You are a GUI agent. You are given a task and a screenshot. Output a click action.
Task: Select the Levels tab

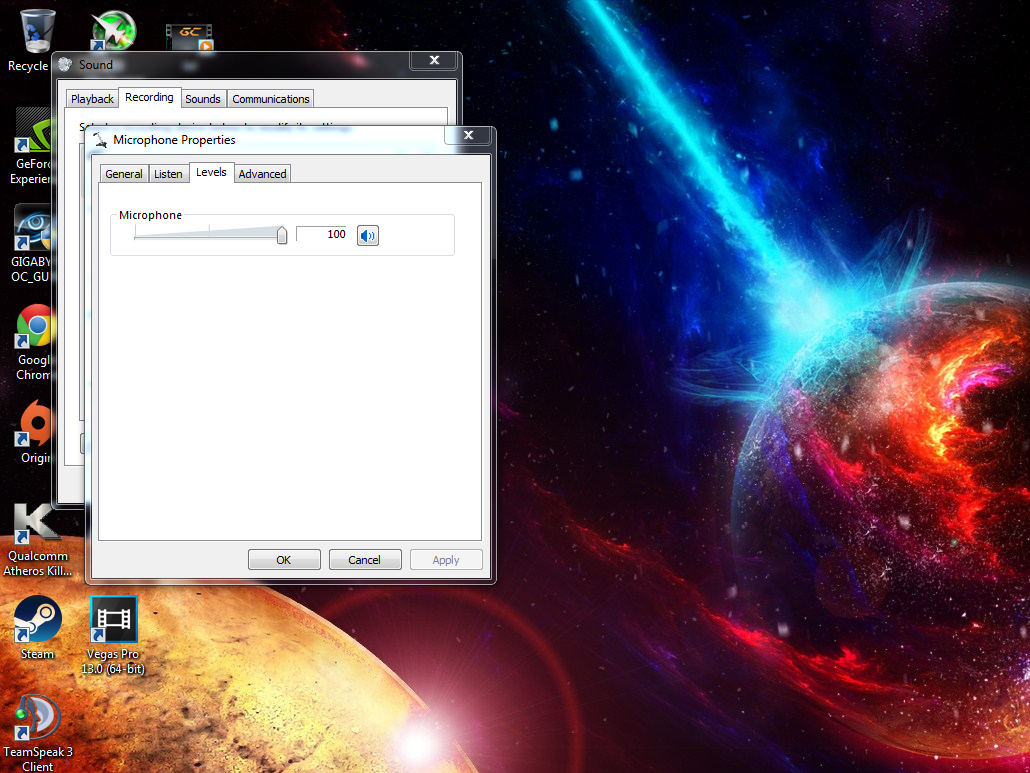pyautogui.click(x=212, y=172)
